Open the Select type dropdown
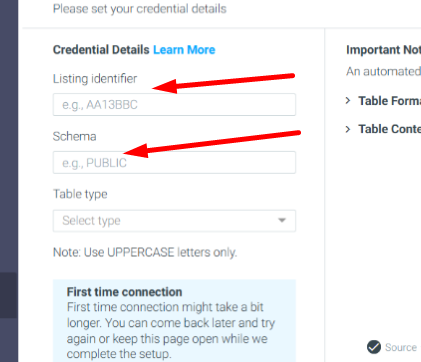421x362 pixels. coord(174,221)
